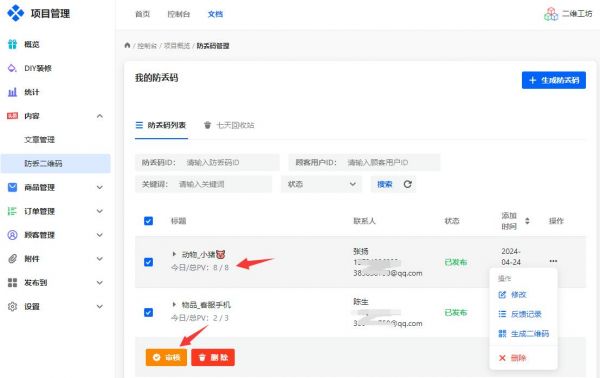Toggle the select-all checkbox in table header
The height and width of the screenshot is (378, 600).
coord(148,221)
